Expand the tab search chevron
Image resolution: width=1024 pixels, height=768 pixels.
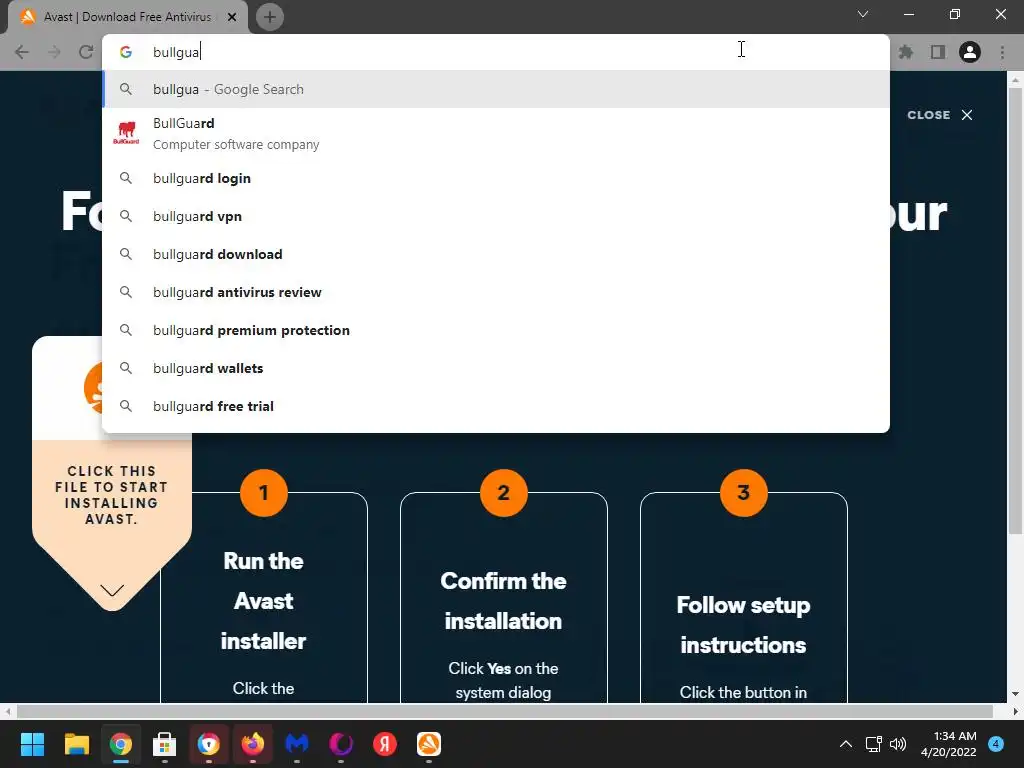[x=863, y=14]
